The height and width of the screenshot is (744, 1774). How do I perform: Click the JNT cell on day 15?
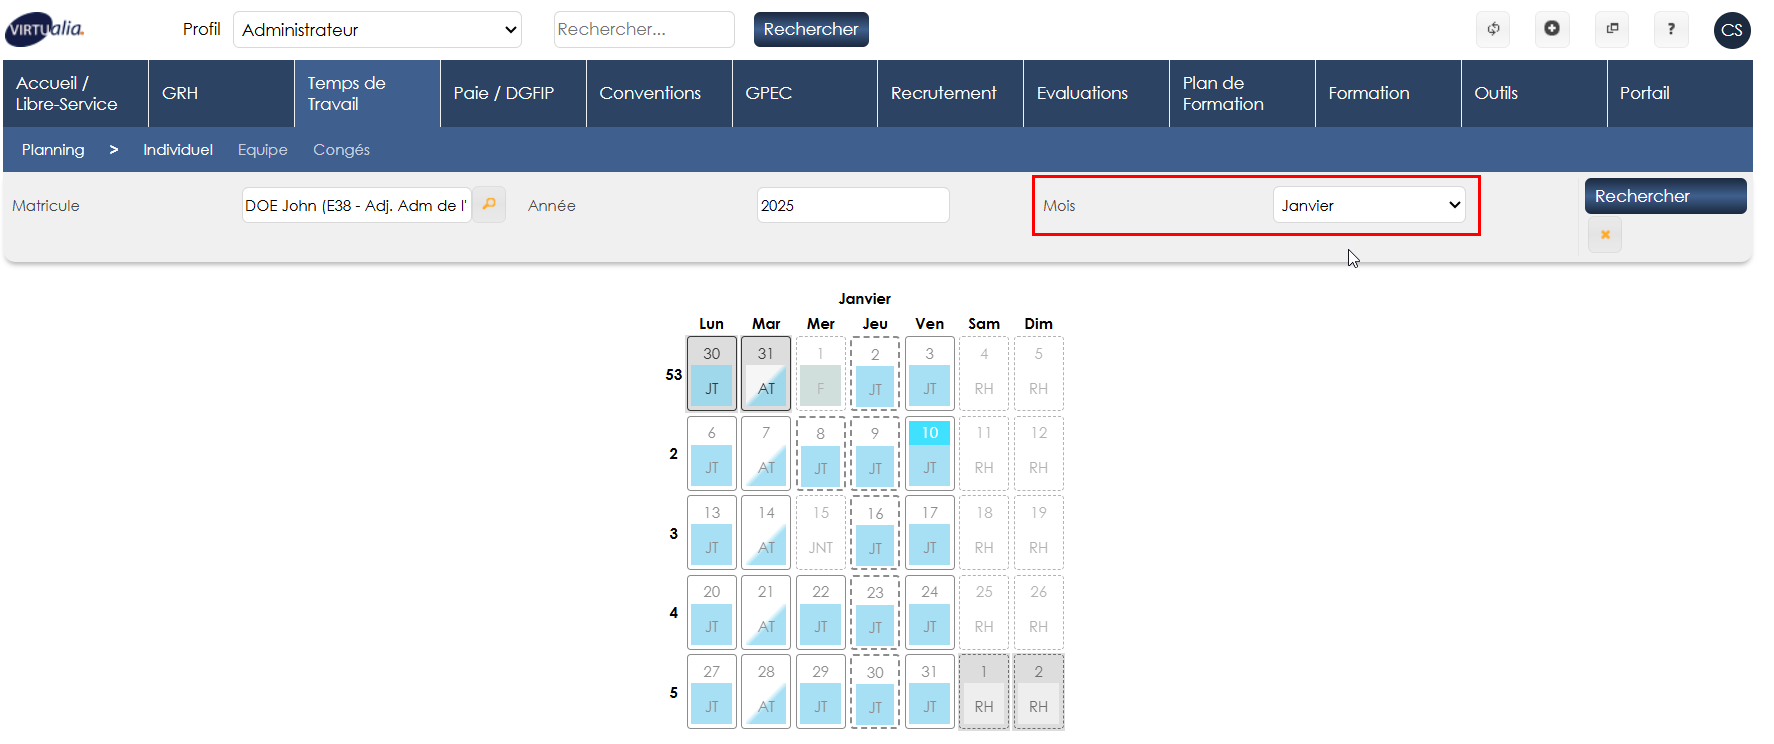820,547
